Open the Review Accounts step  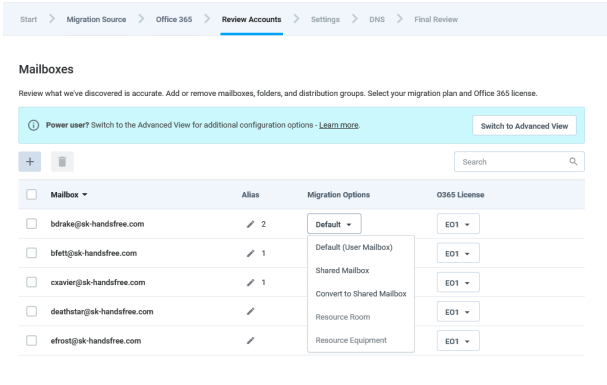click(x=252, y=19)
